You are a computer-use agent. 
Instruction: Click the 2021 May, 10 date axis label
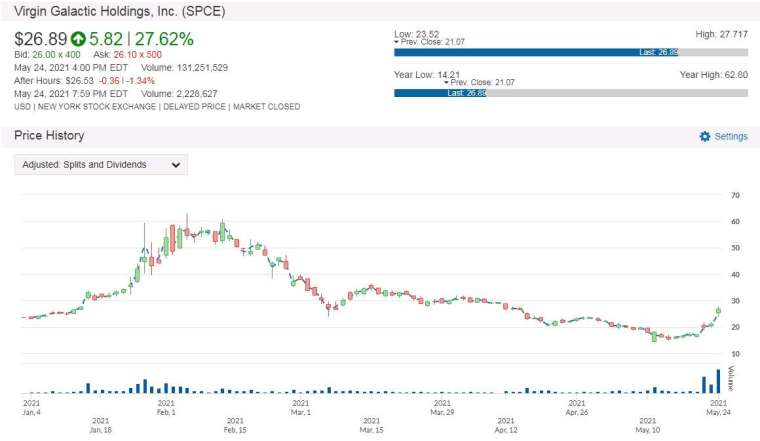[648, 425]
